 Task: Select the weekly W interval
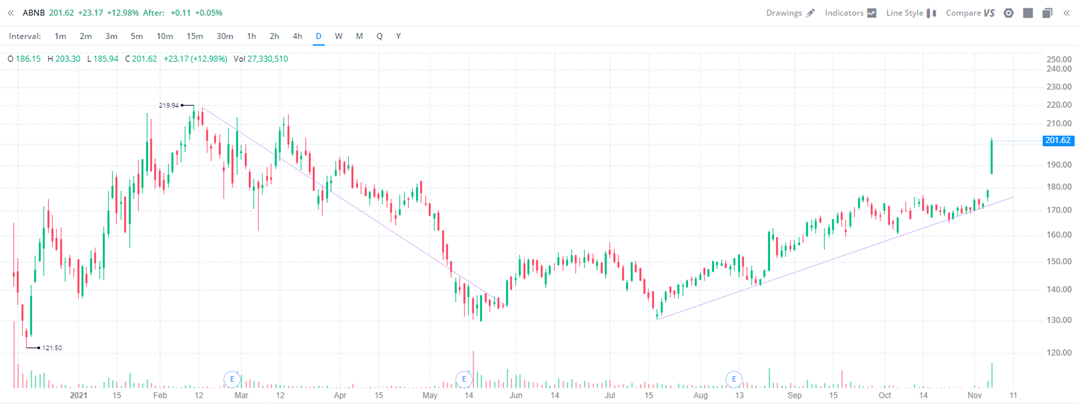tap(339, 36)
